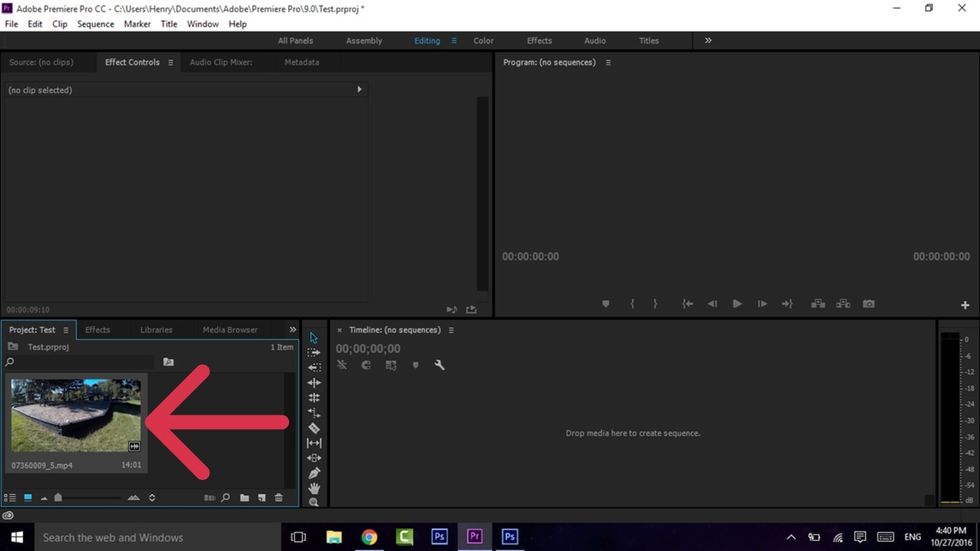
Task: Open the Timeline panel menu
Action: click(451, 330)
